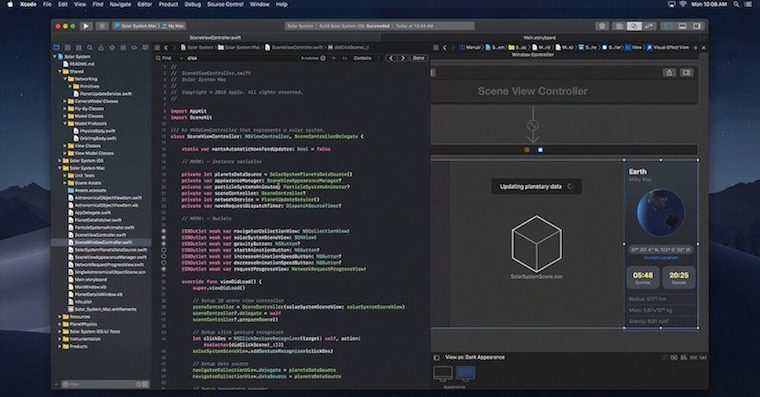Run the project with the Play button
760x397 pixels.
[x=86, y=26]
